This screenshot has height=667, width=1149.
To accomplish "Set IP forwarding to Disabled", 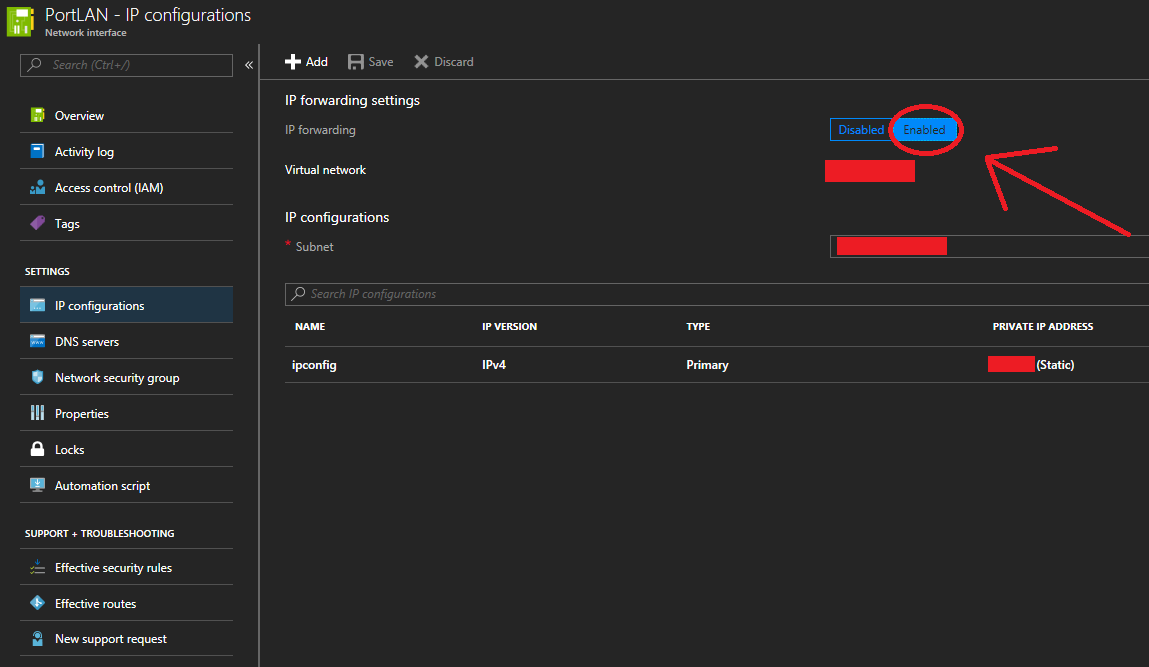I will [861, 130].
